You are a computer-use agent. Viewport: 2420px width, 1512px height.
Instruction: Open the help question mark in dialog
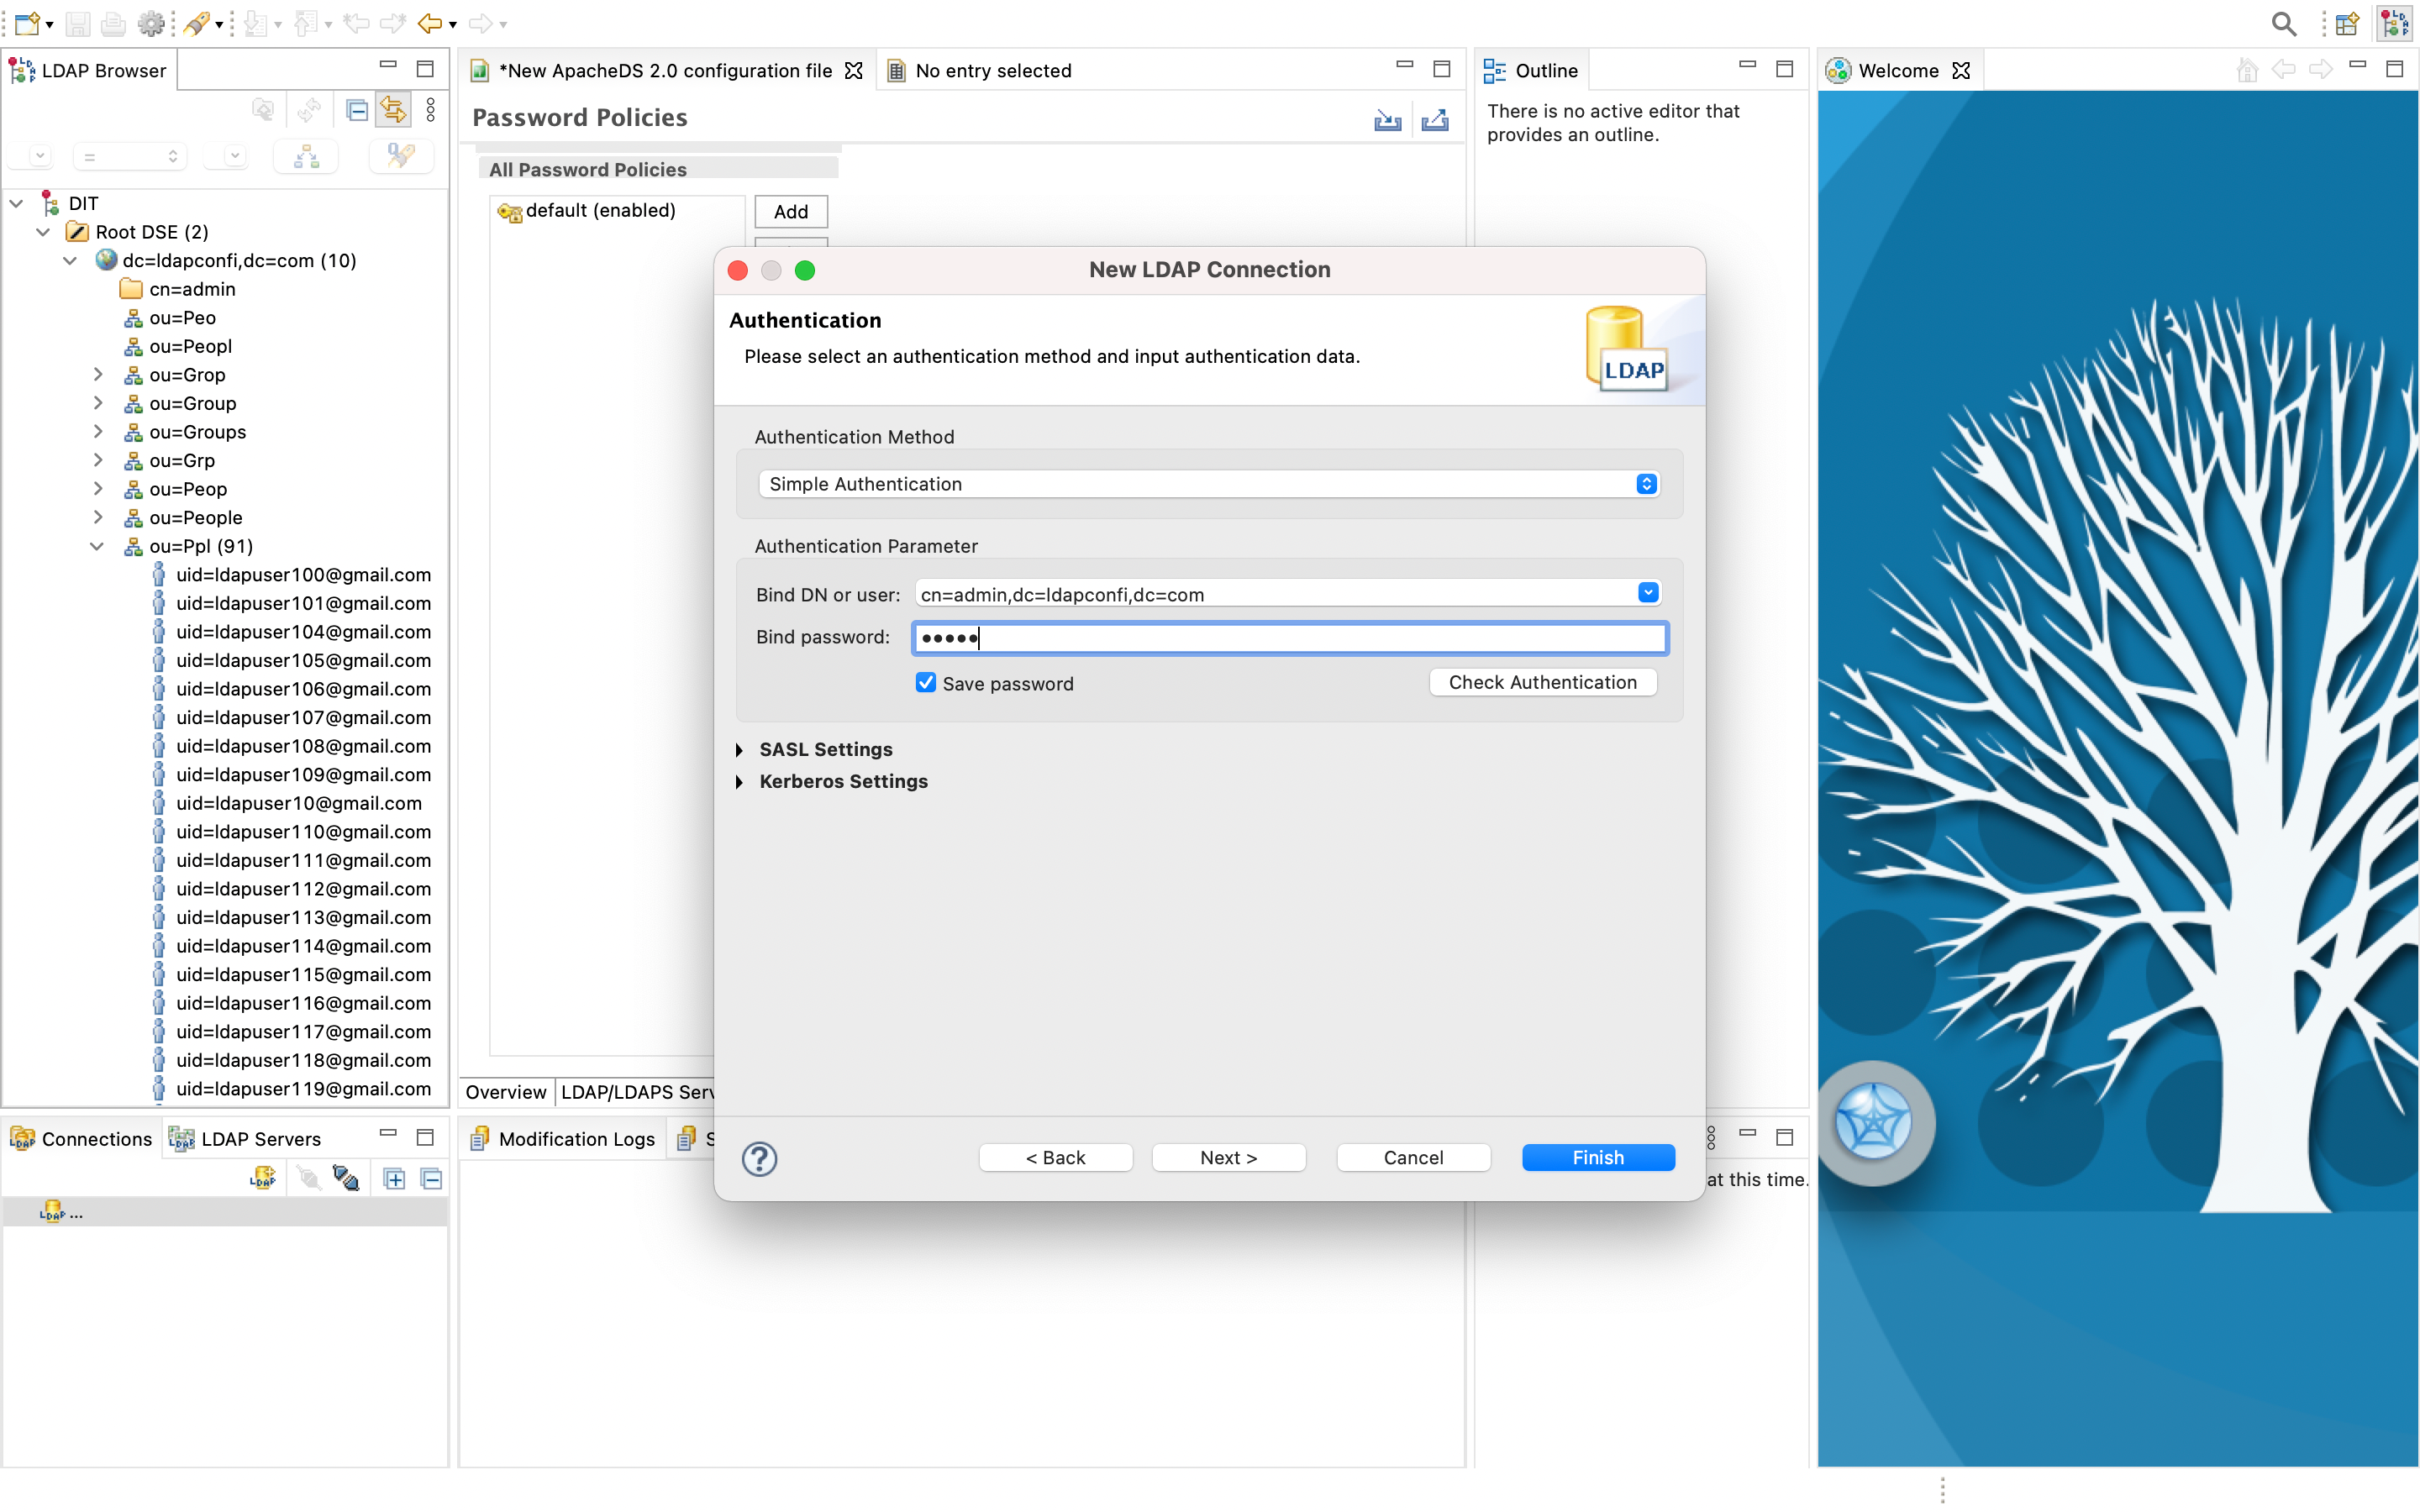click(x=759, y=1158)
